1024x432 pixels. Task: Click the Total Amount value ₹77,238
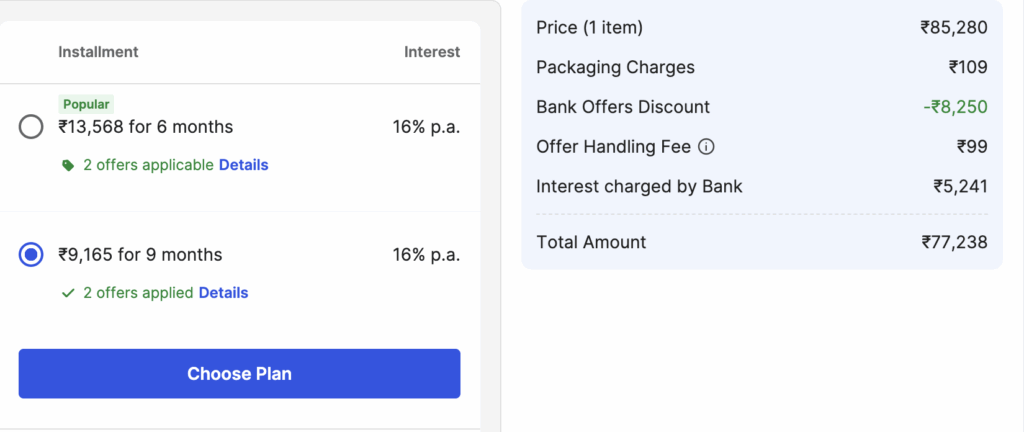point(954,243)
